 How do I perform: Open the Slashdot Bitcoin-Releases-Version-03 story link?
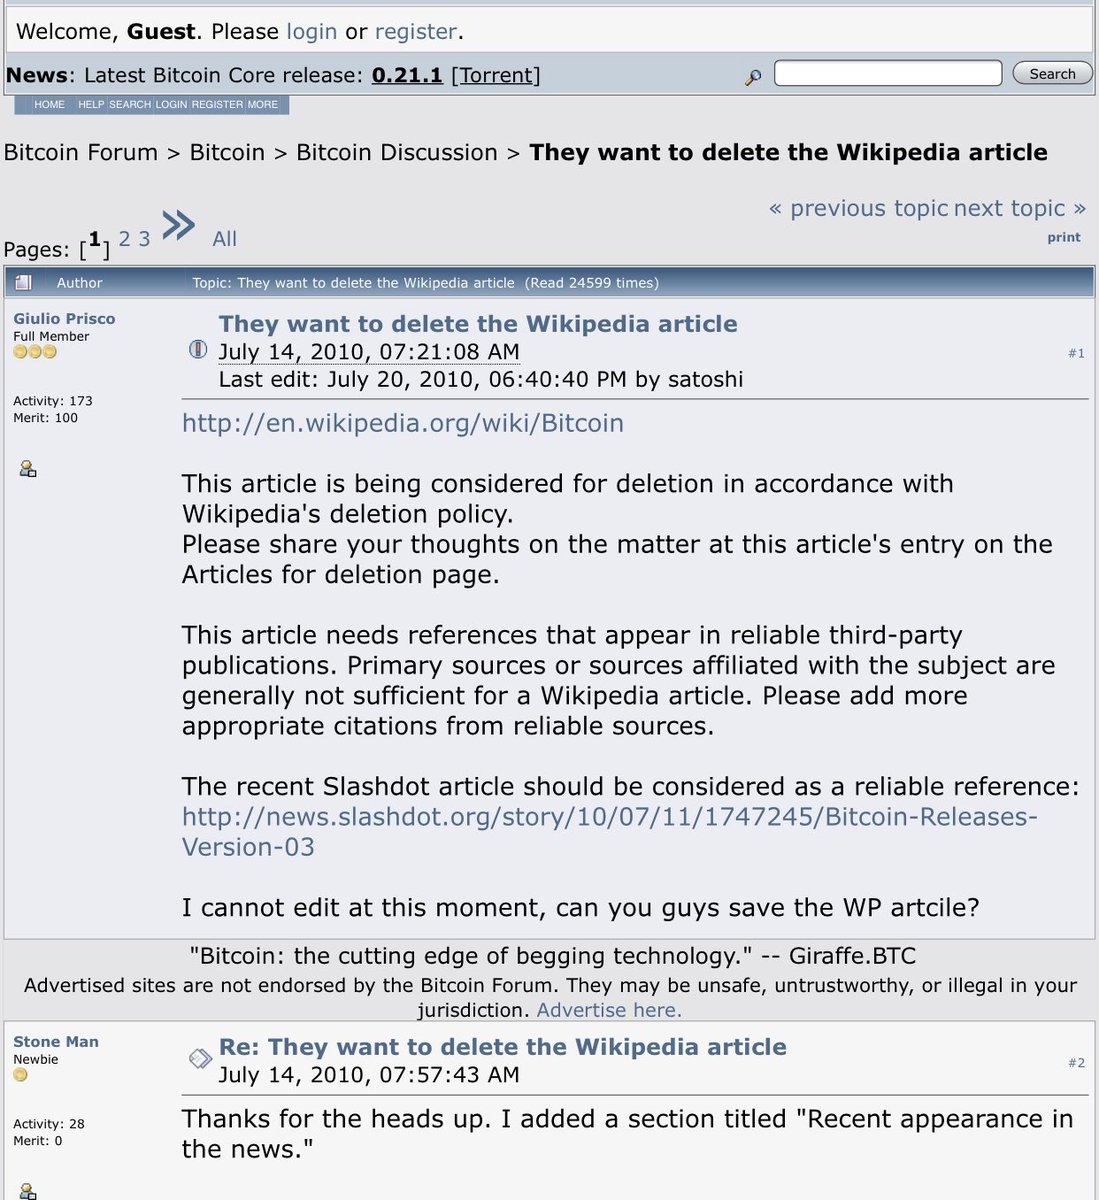tap(610, 831)
